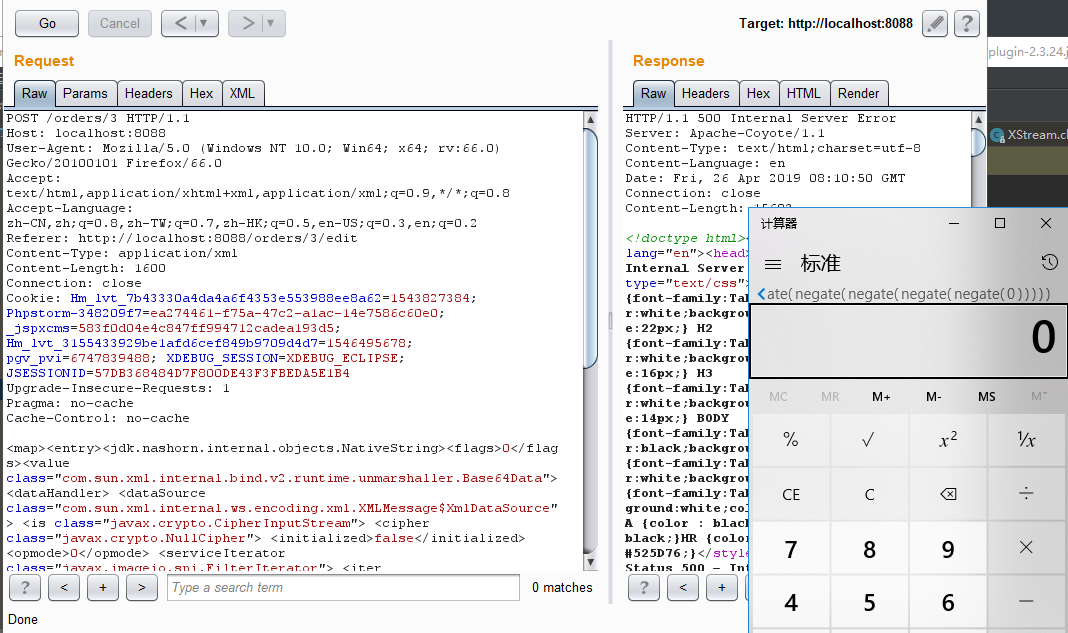Open the Request XML tab
Viewport: 1068px width, 633px height.
pos(242,94)
